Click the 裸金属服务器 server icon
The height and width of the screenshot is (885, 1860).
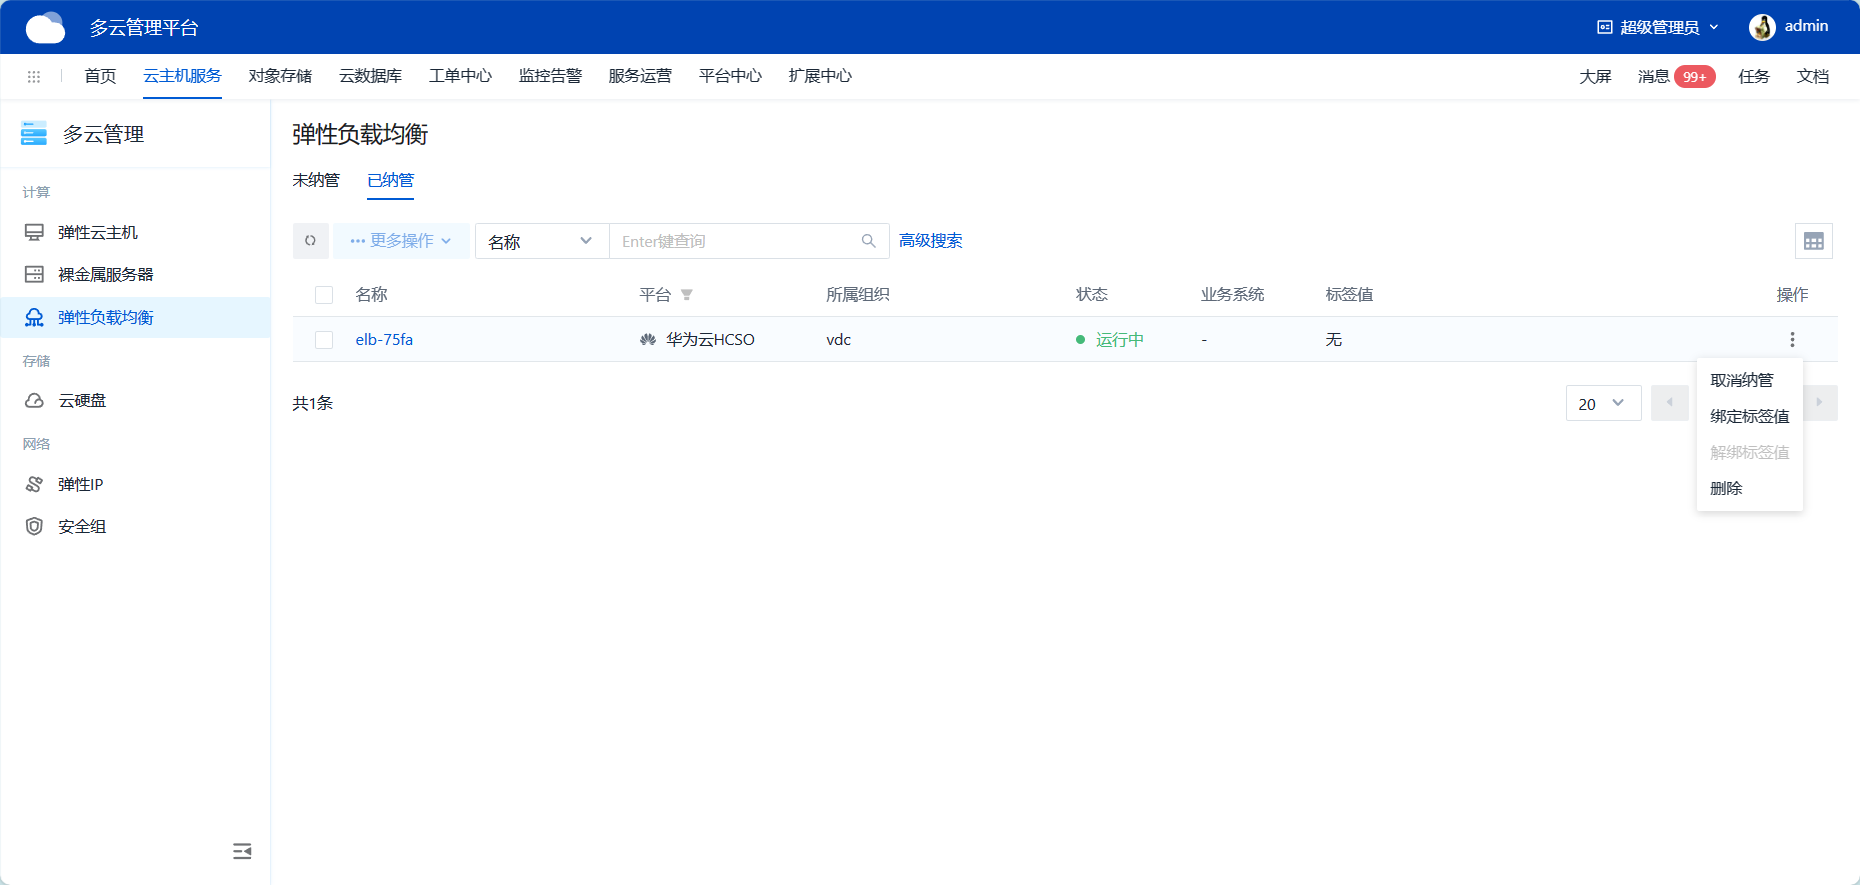[x=34, y=274]
